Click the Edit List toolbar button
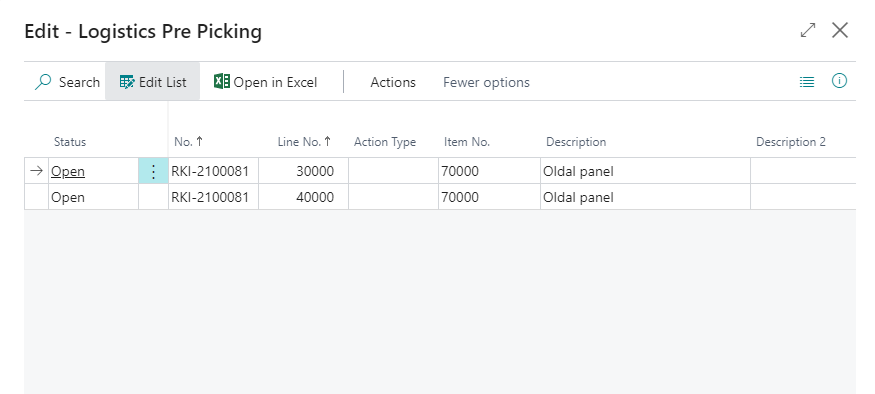The height and width of the screenshot is (394, 875). pyautogui.click(x=152, y=82)
